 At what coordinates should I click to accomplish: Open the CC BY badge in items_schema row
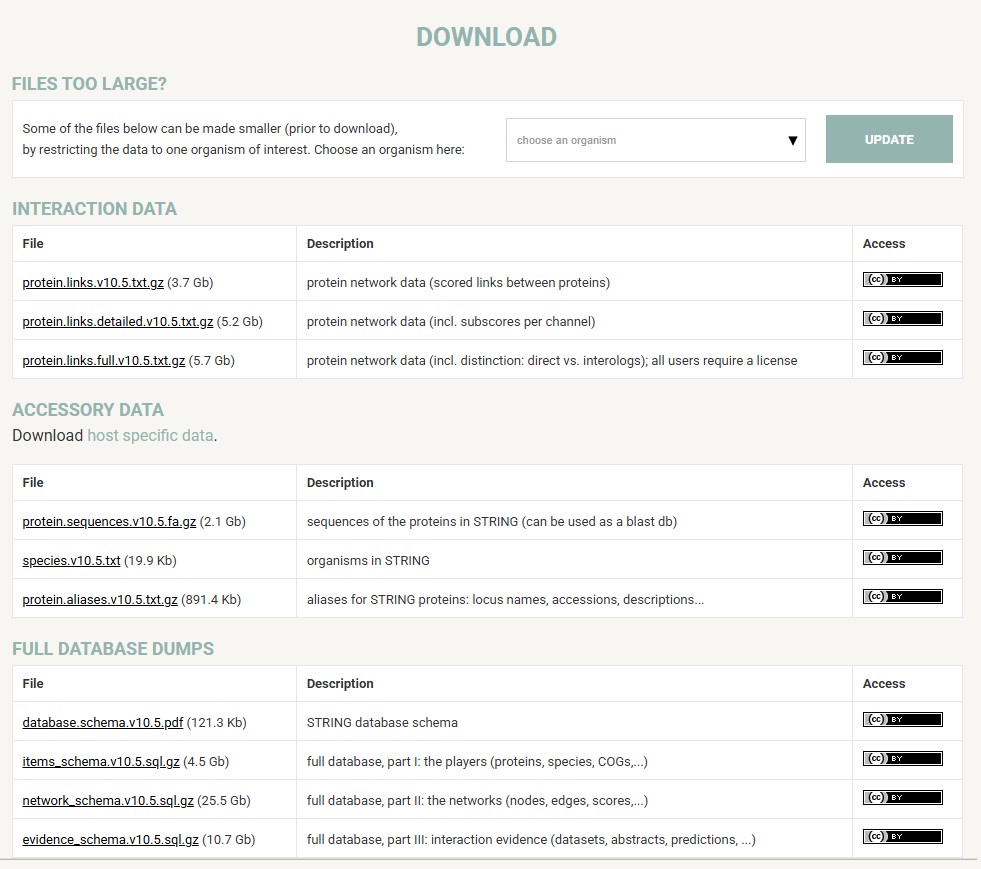tap(902, 758)
